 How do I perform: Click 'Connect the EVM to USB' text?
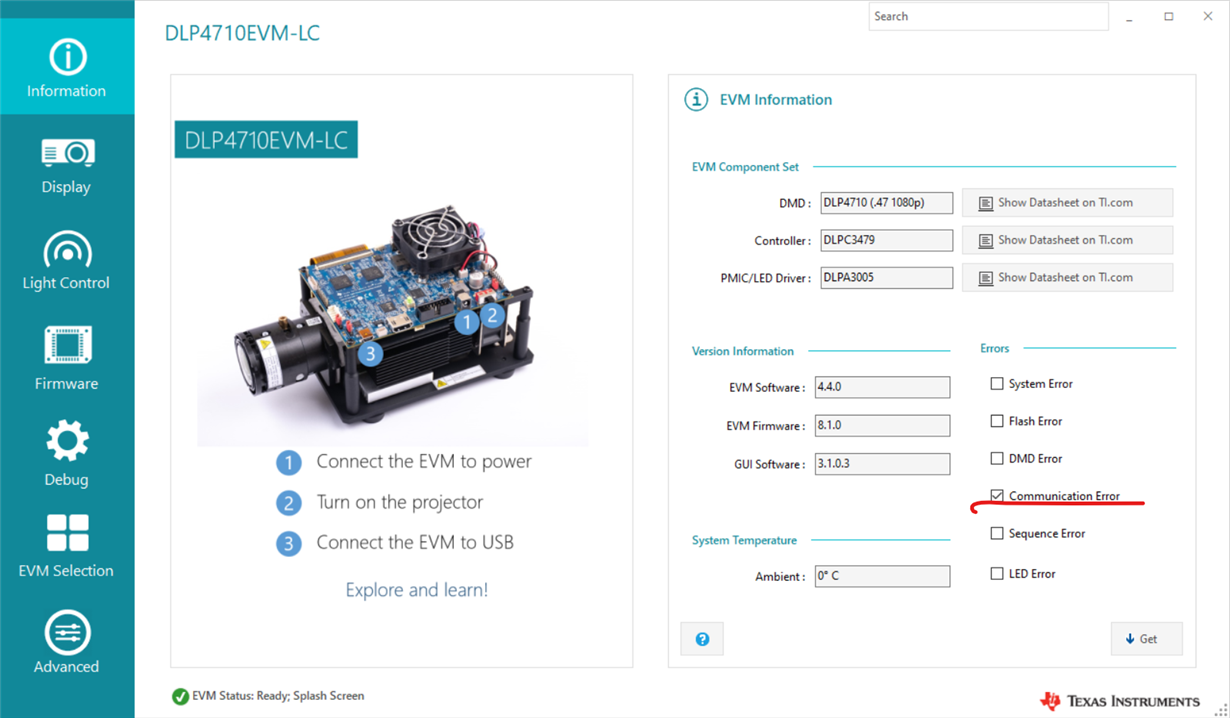(x=415, y=542)
